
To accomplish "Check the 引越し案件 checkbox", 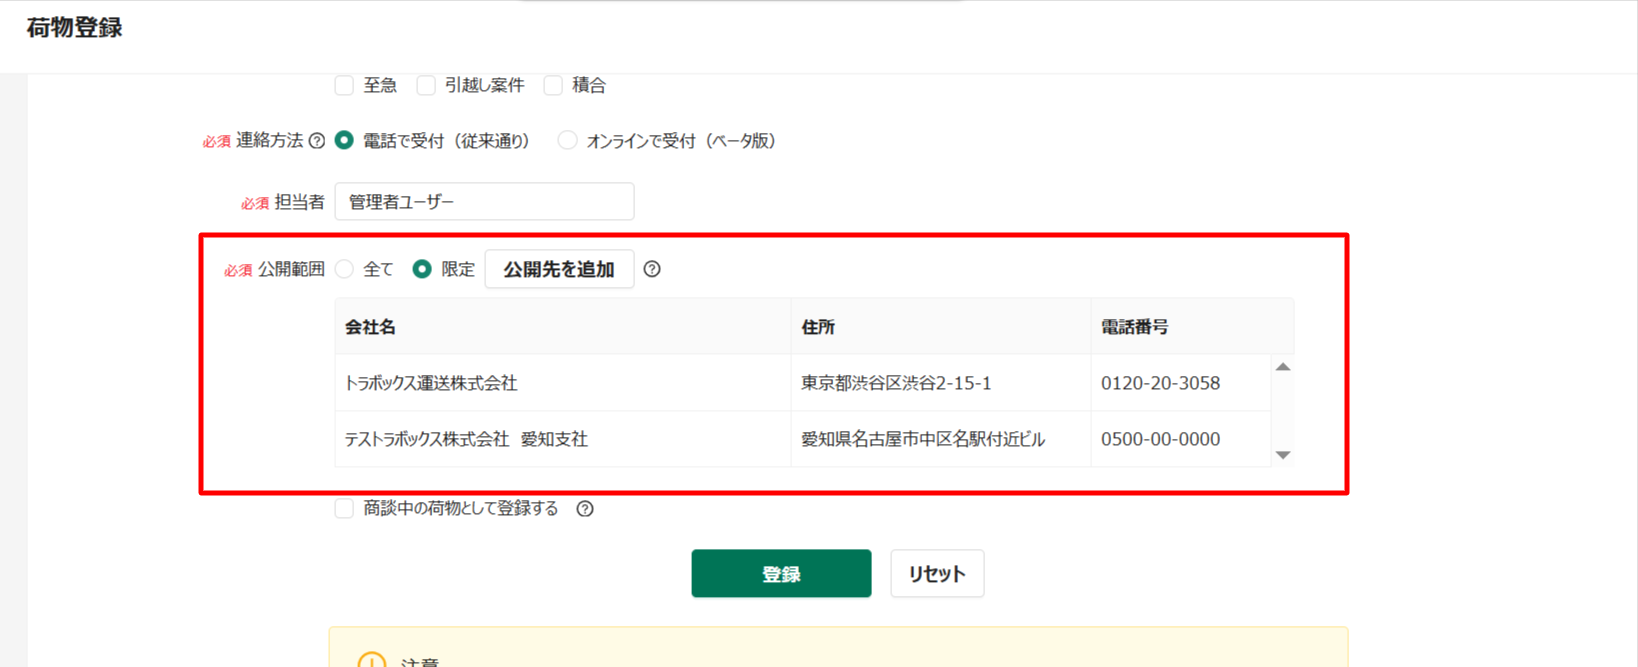I will click(x=426, y=85).
